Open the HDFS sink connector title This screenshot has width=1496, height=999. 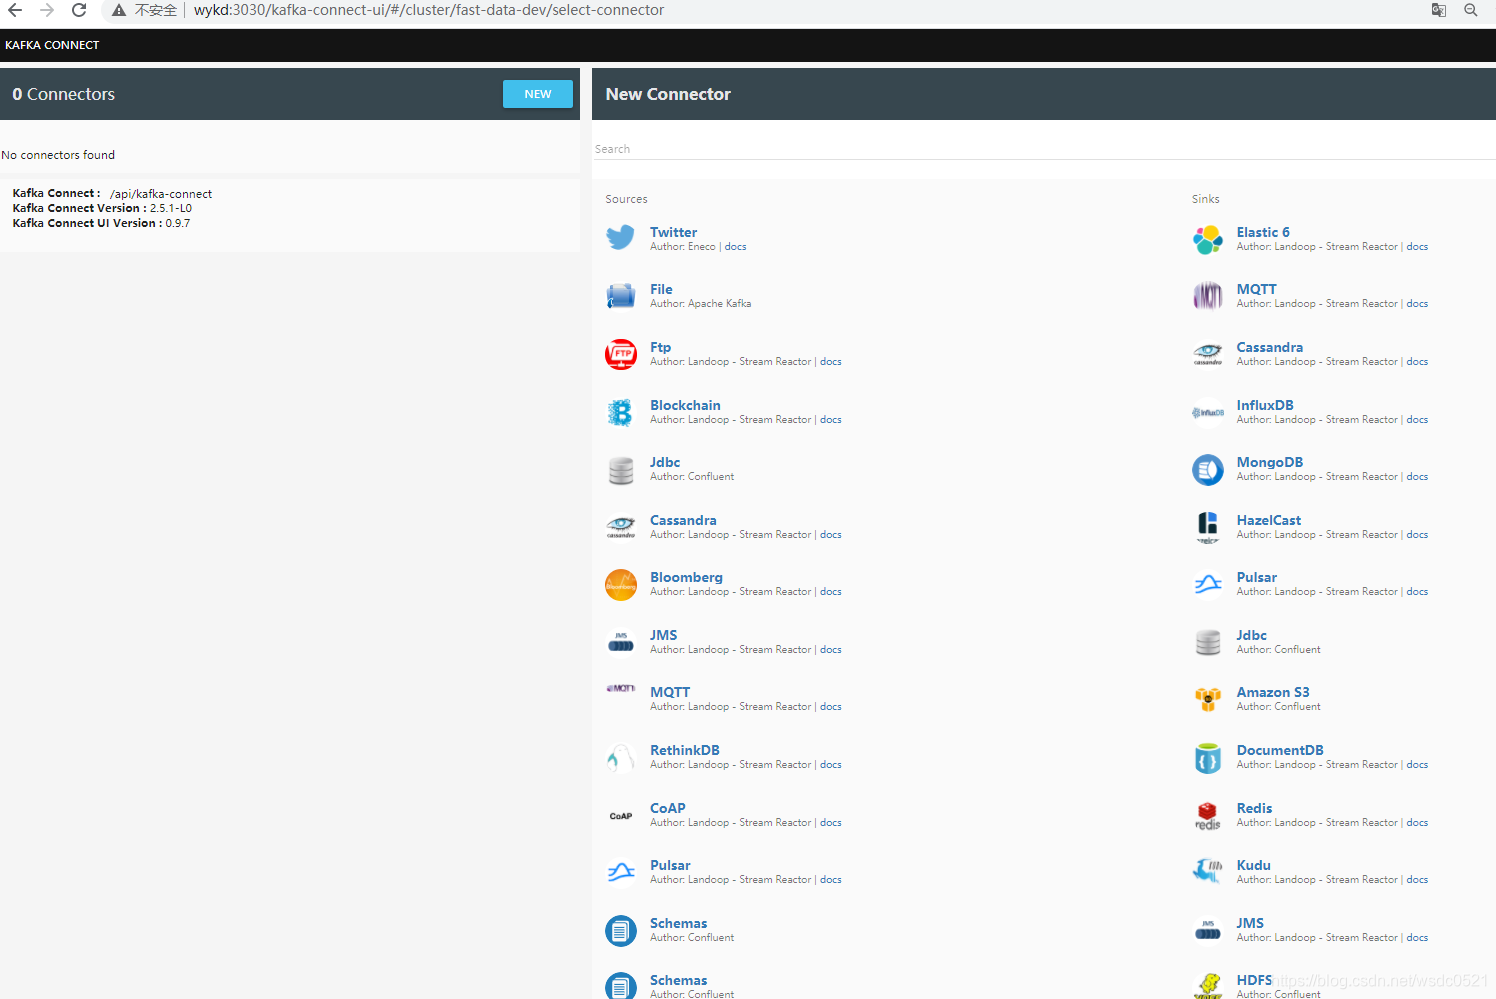tap(1254, 980)
